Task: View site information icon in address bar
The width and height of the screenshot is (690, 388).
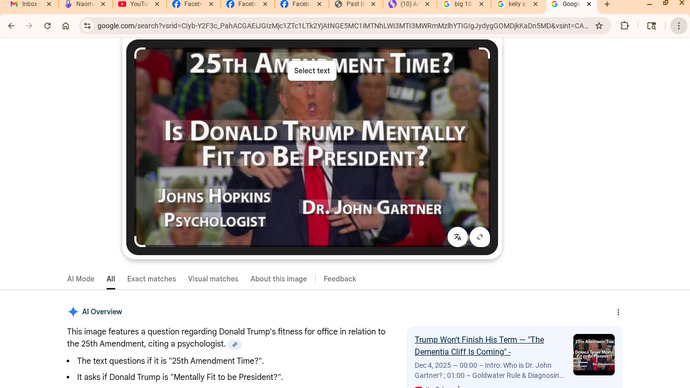Action: click(88, 26)
